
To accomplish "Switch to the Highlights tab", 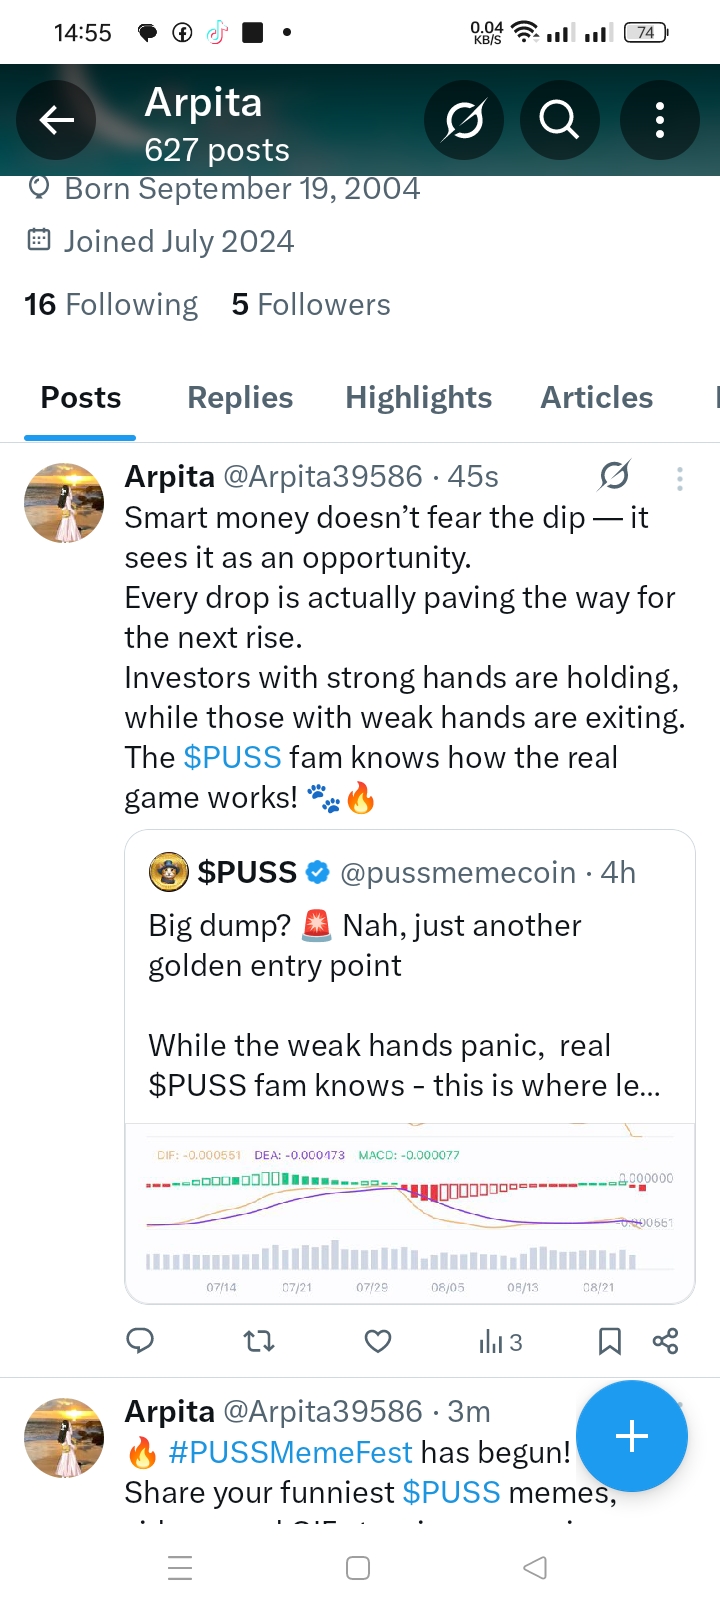I will pyautogui.click(x=419, y=397).
